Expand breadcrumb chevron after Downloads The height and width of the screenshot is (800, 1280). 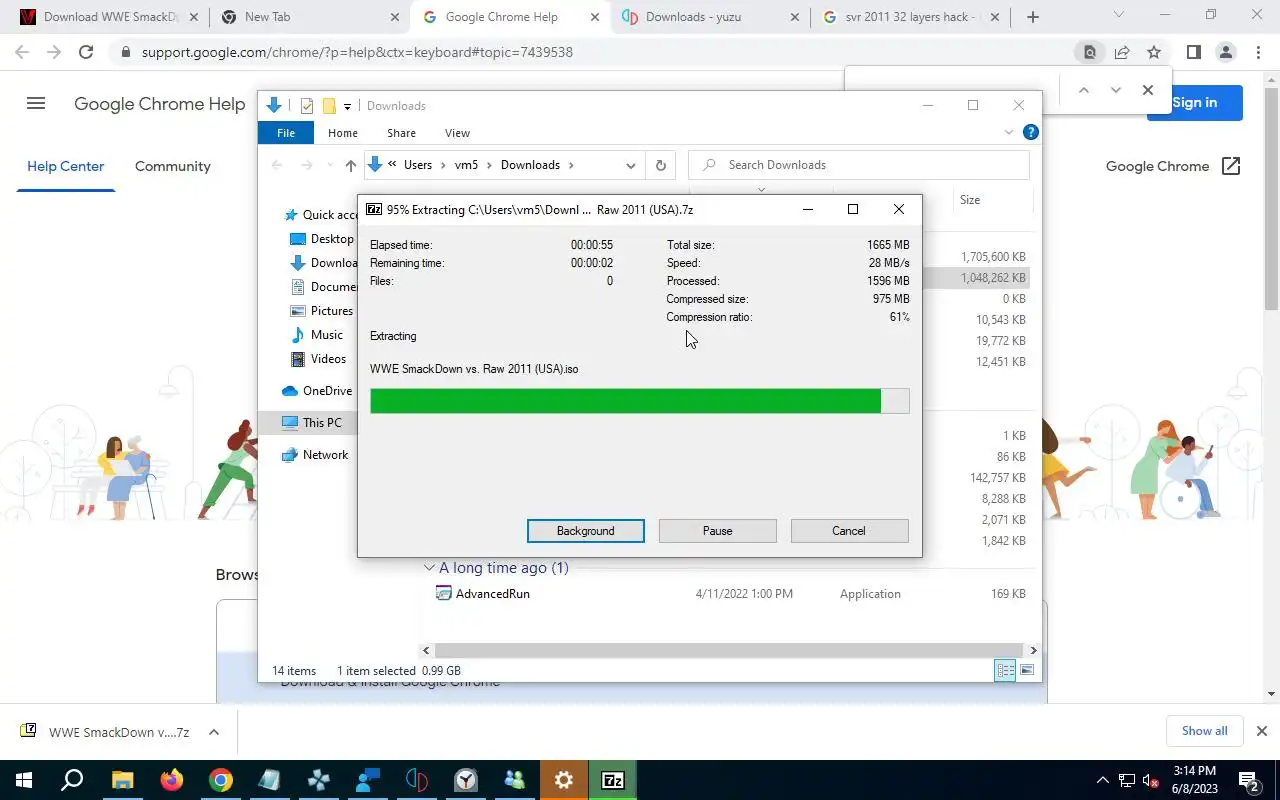(x=571, y=165)
